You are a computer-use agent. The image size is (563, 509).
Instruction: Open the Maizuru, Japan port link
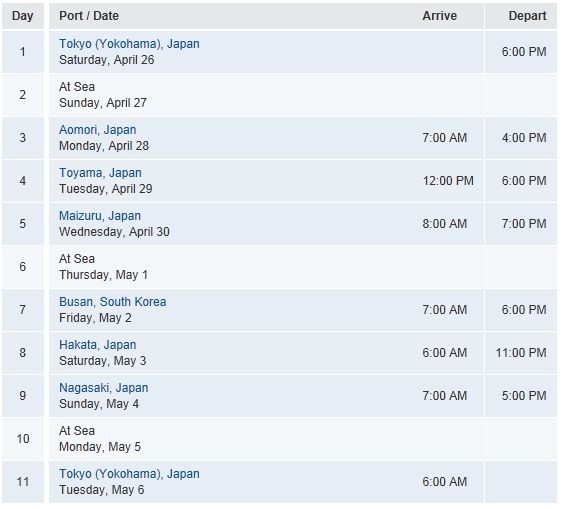[100, 216]
